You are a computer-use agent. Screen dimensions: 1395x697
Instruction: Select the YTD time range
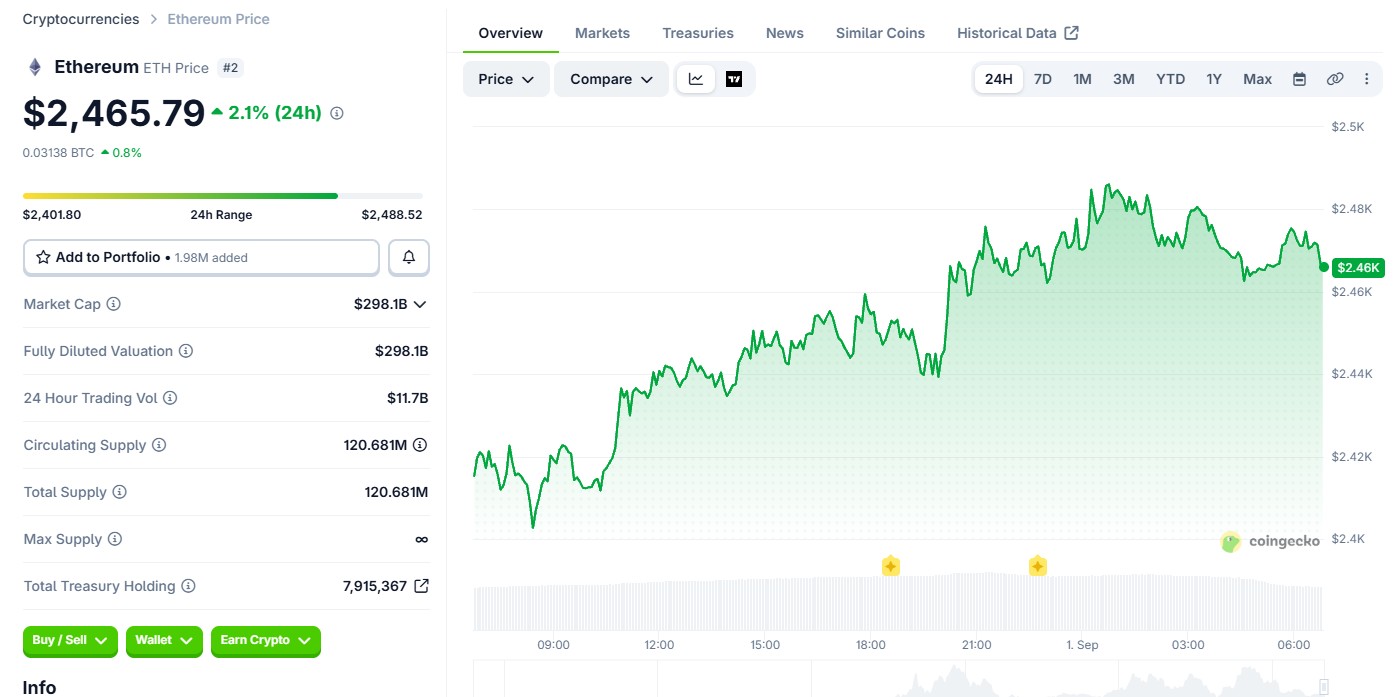(1170, 79)
